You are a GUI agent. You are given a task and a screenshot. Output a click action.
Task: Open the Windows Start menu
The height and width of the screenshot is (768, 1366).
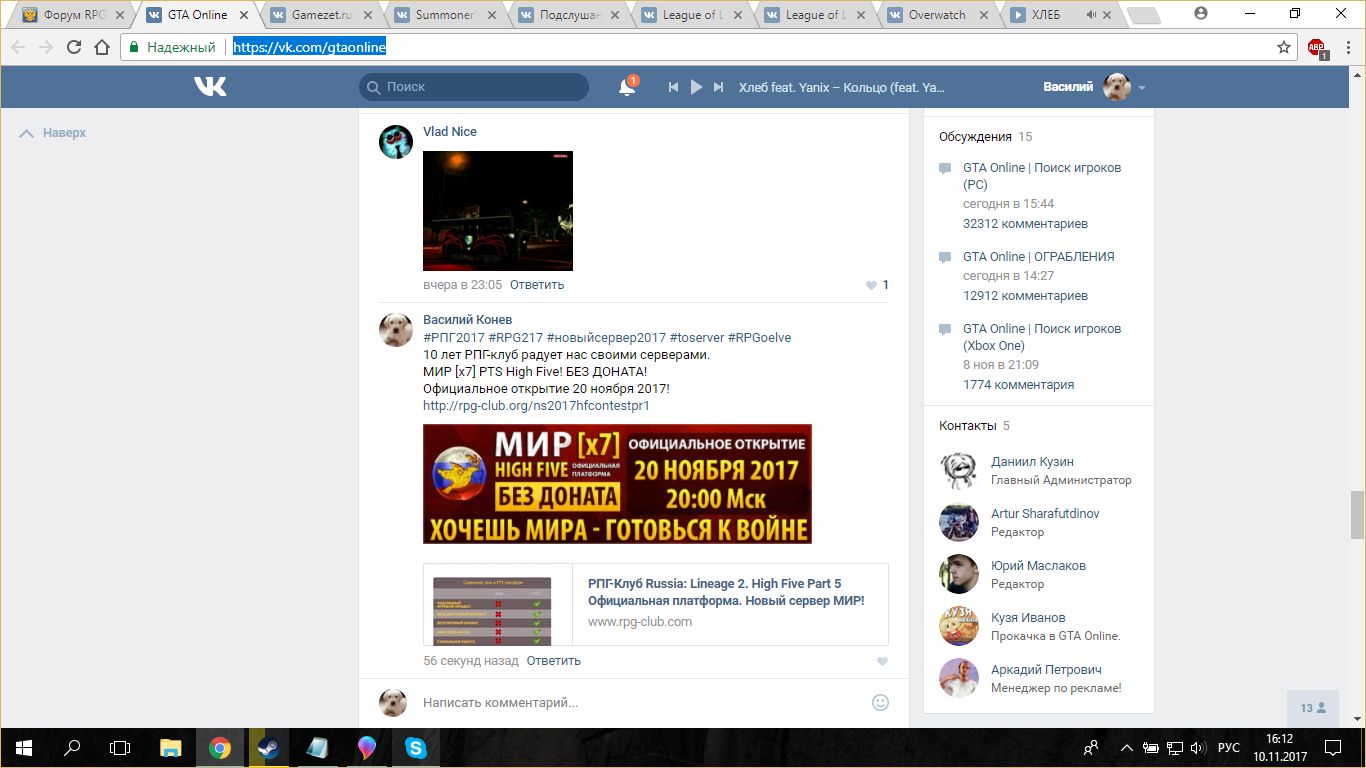point(23,747)
